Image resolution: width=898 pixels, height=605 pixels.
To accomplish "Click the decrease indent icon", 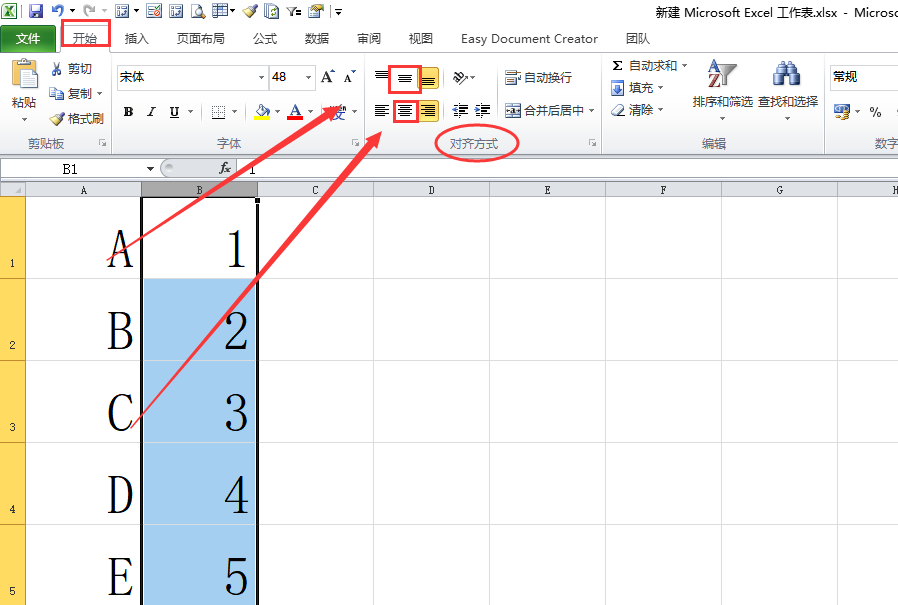I will (x=460, y=111).
